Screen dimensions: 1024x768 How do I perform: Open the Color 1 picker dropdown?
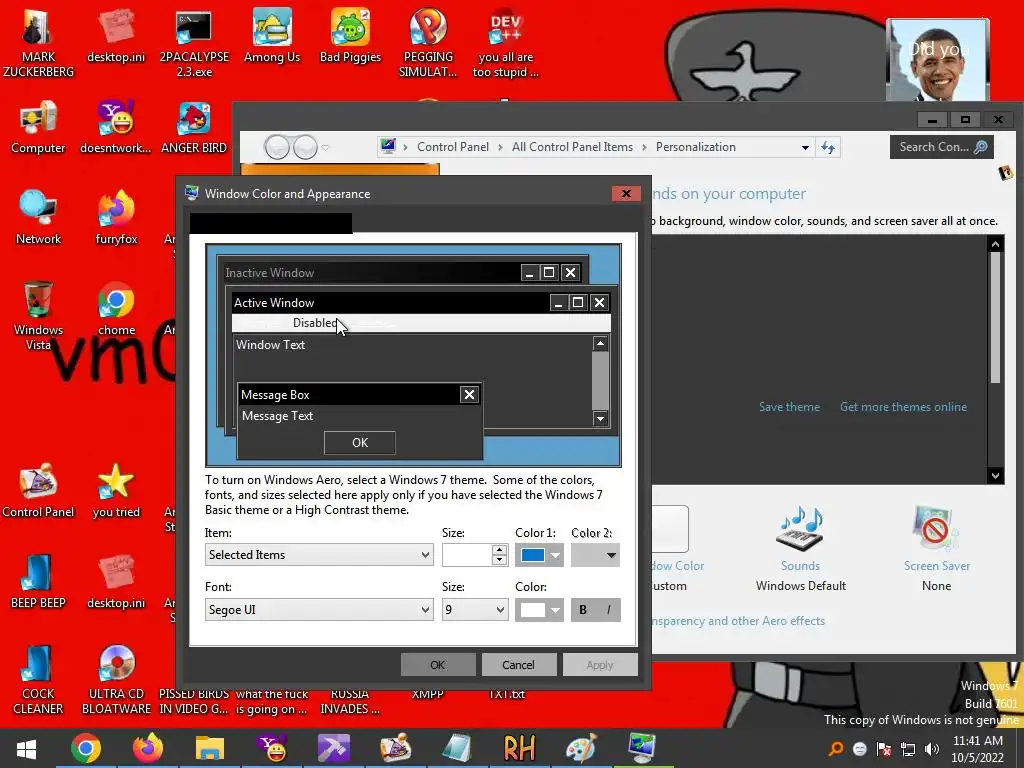(x=539, y=555)
